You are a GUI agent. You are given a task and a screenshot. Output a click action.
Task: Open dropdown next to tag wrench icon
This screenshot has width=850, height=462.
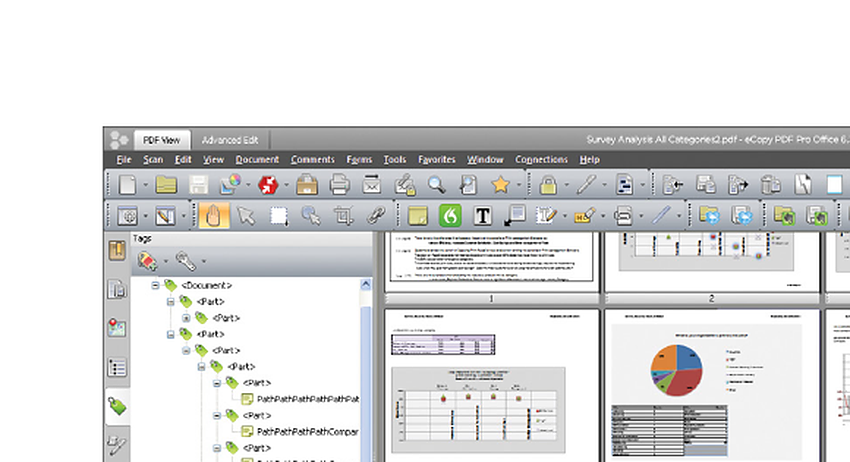[x=204, y=261]
